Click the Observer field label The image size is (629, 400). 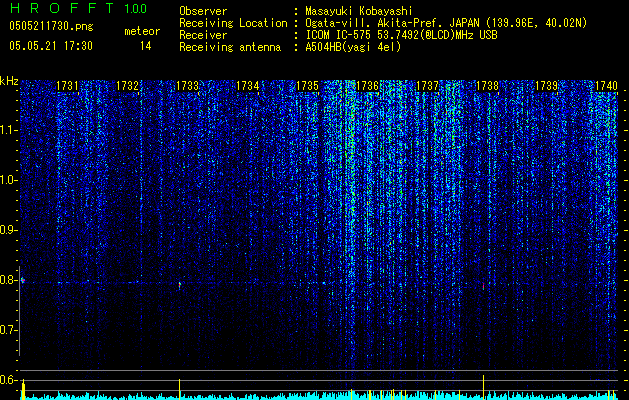(x=203, y=11)
